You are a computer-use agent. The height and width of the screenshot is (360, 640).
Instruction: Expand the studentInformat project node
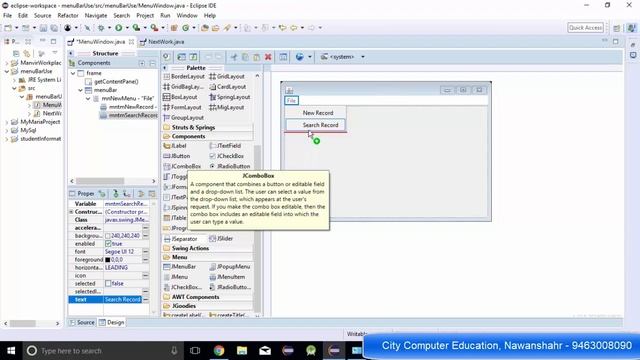click(x=7, y=139)
